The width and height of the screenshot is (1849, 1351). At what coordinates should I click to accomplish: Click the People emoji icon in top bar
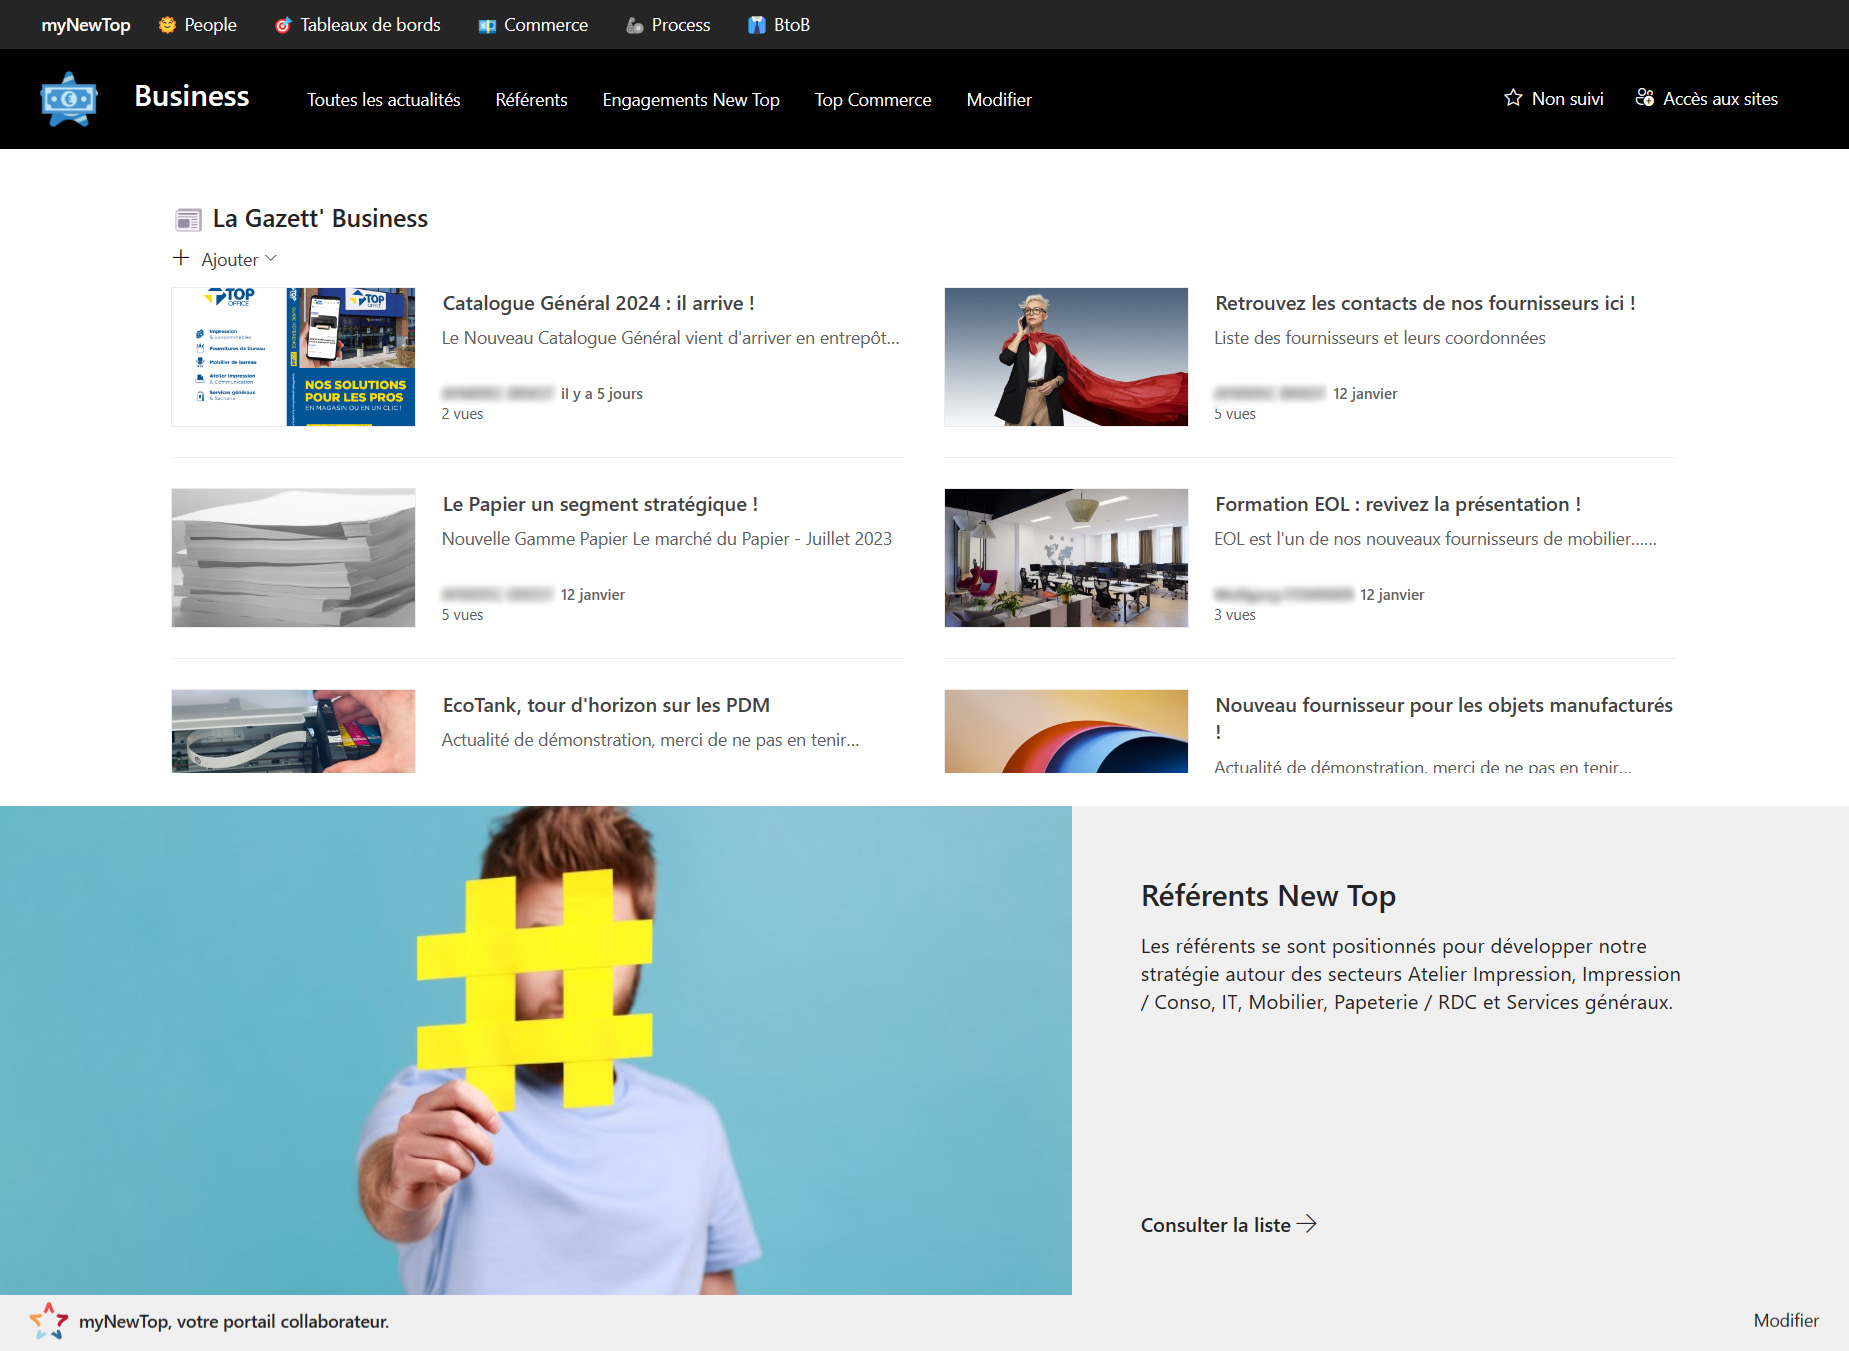pos(167,25)
